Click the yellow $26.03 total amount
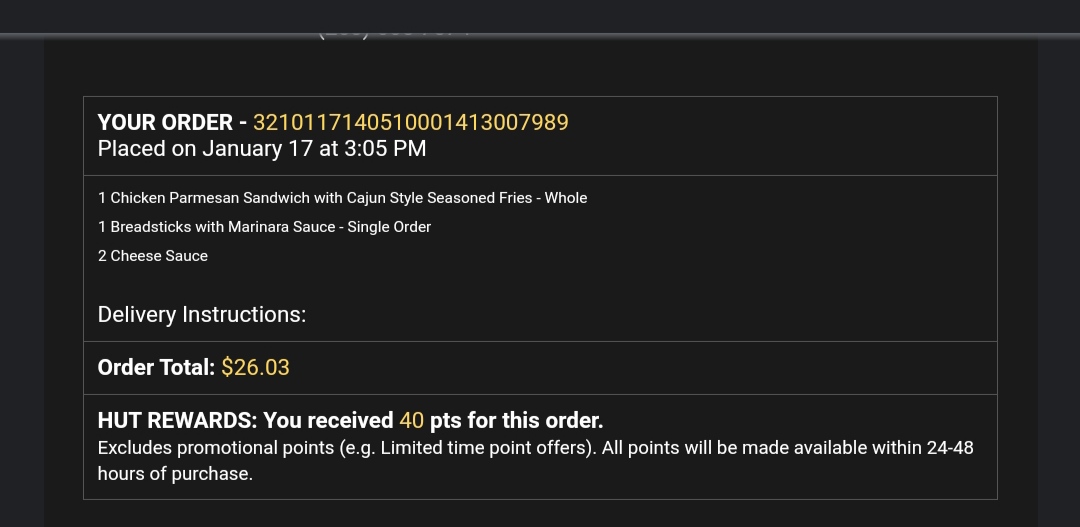Image resolution: width=1080 pixels, height=527 pixels. [x=255, y=367]
